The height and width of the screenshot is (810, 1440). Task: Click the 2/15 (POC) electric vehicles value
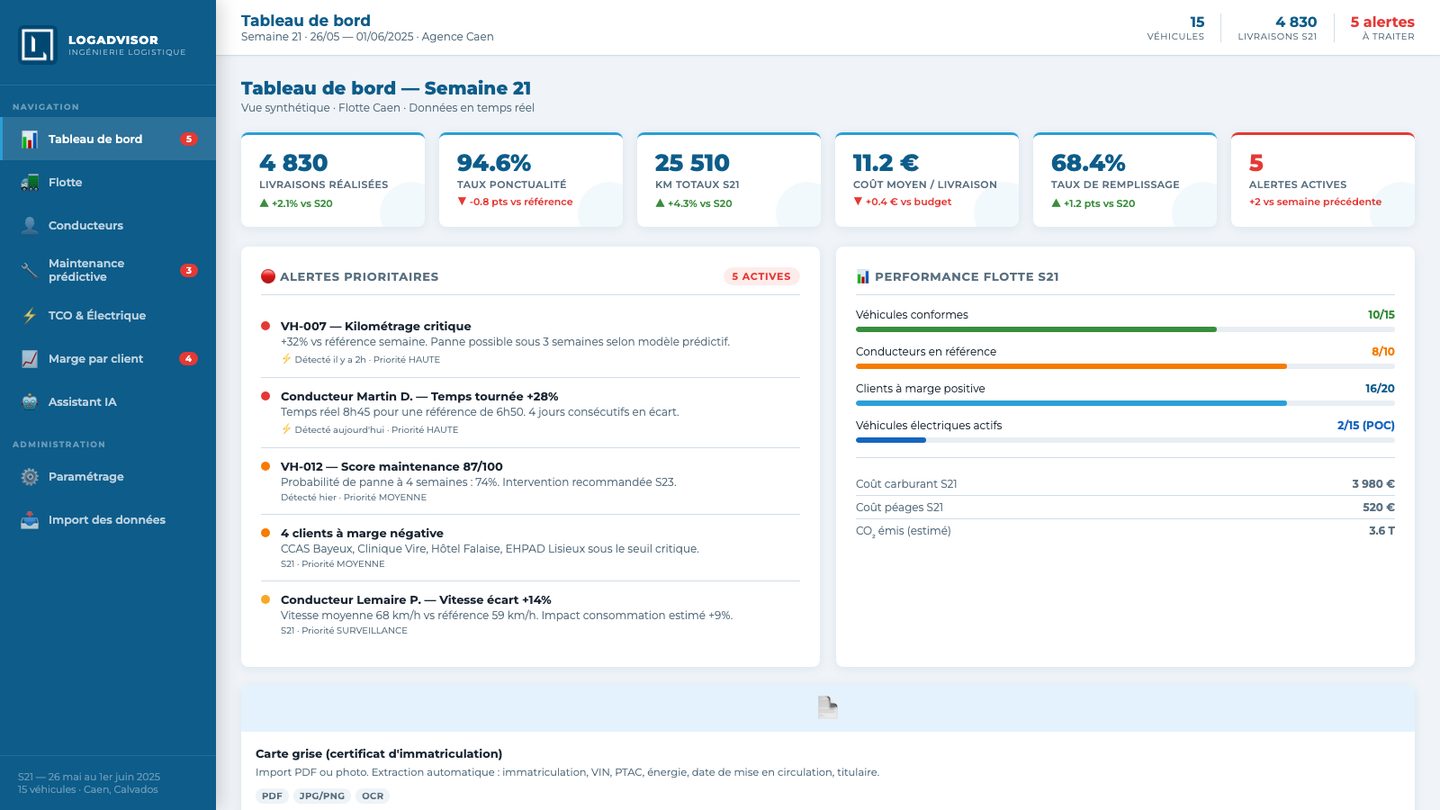1366,425
